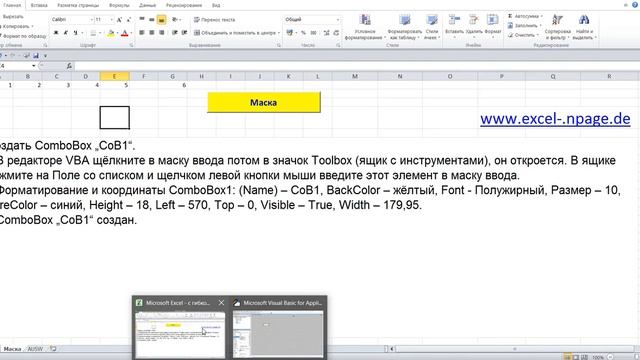This screenshot has height=360, width=640.
Task: Open the www.excel-.npage.de link
Action: (x=555, y=119)
